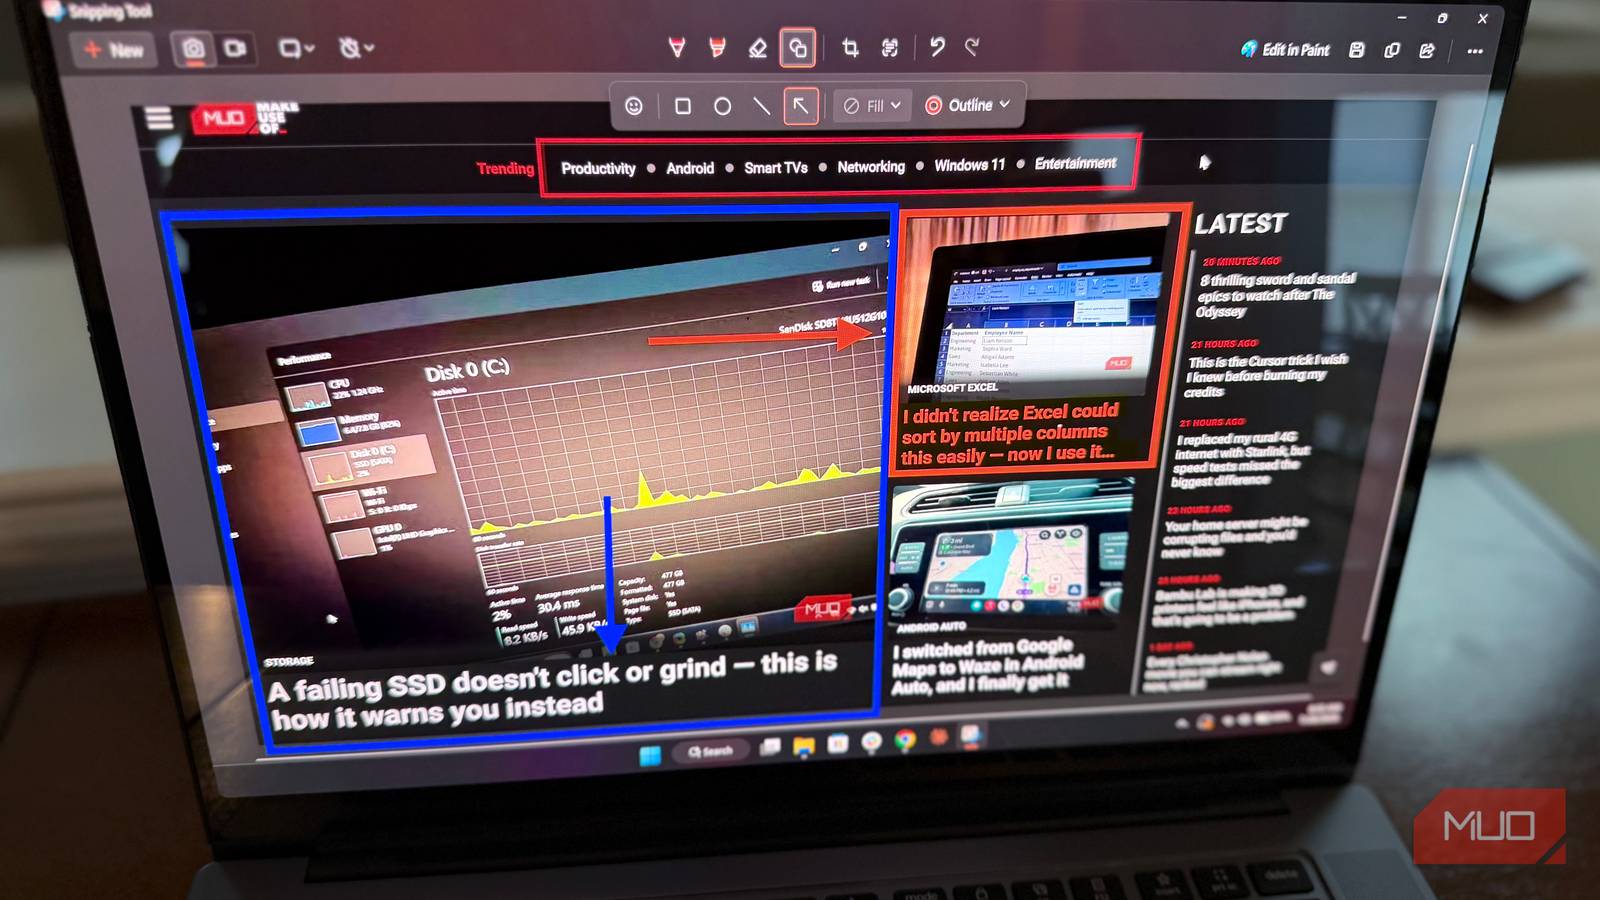Click the taskbar Search box
This screenshot has height=900, width=1600.
tap(711, 751)
